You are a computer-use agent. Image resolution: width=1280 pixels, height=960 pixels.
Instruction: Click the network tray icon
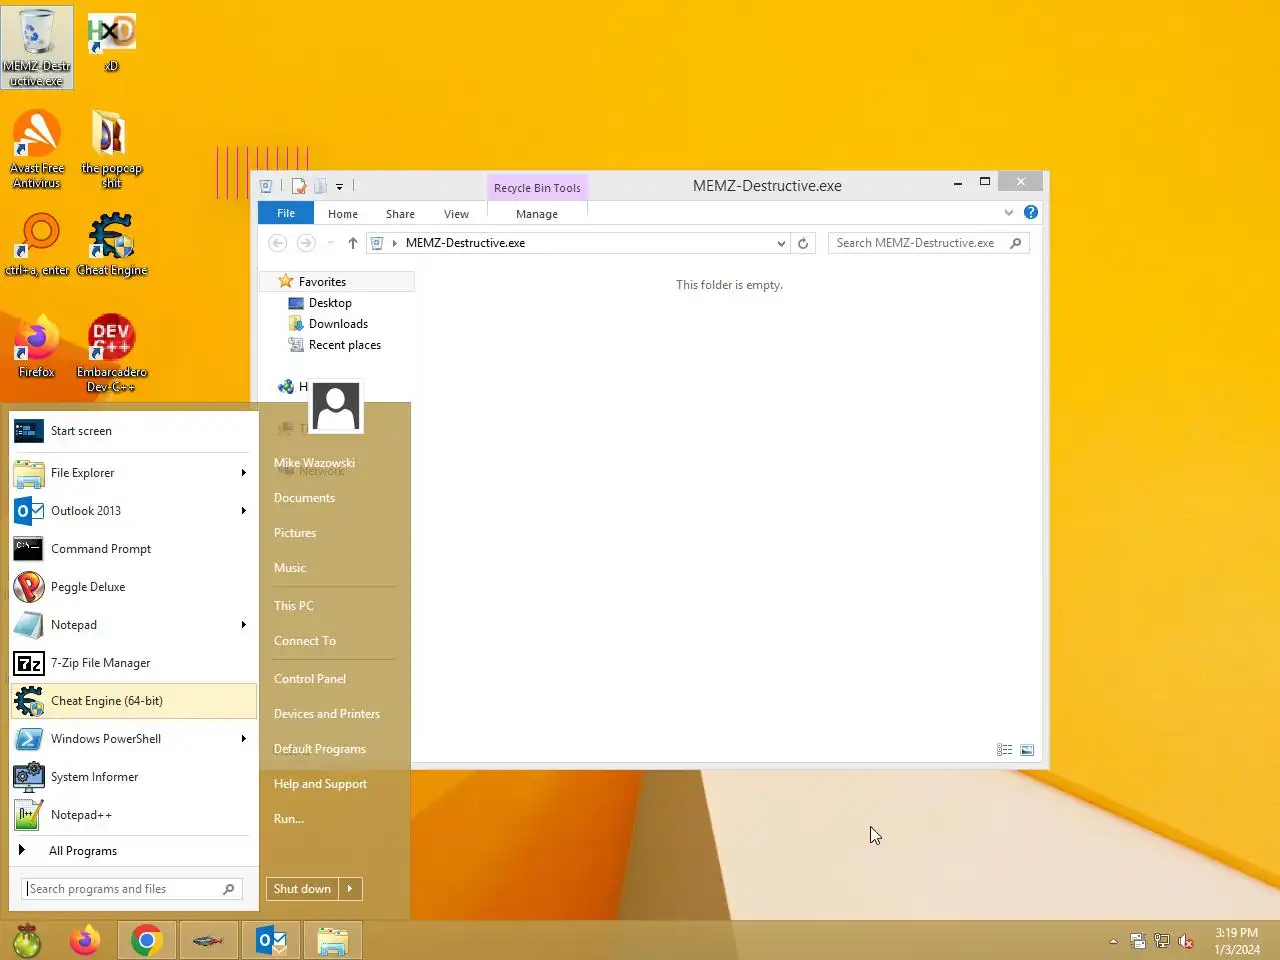[1161, 941]
